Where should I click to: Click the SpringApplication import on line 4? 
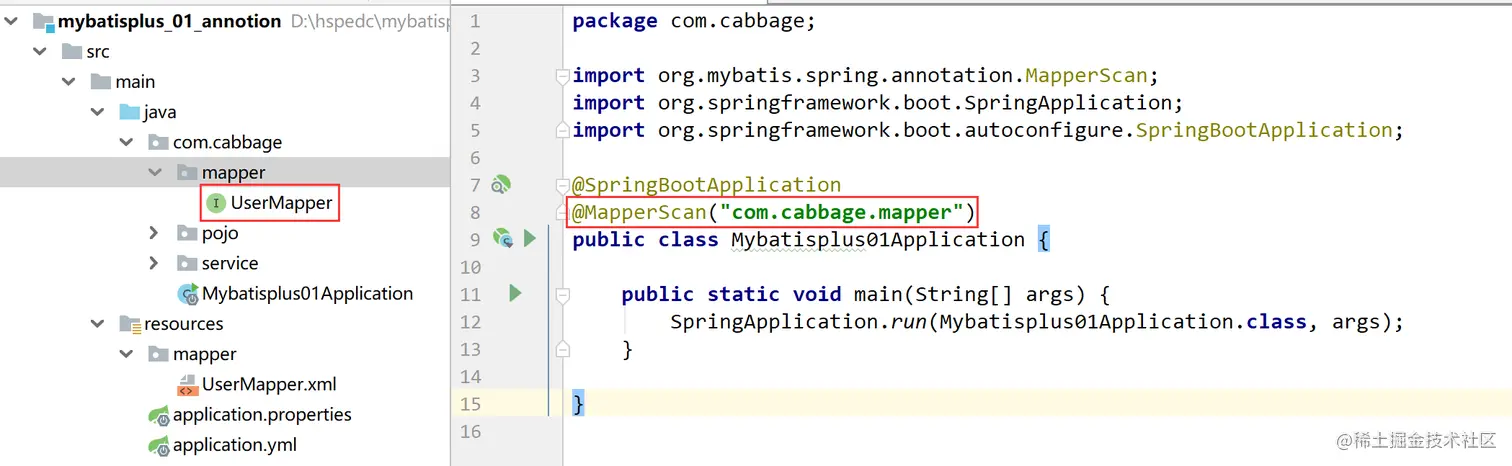pos(878,103)
